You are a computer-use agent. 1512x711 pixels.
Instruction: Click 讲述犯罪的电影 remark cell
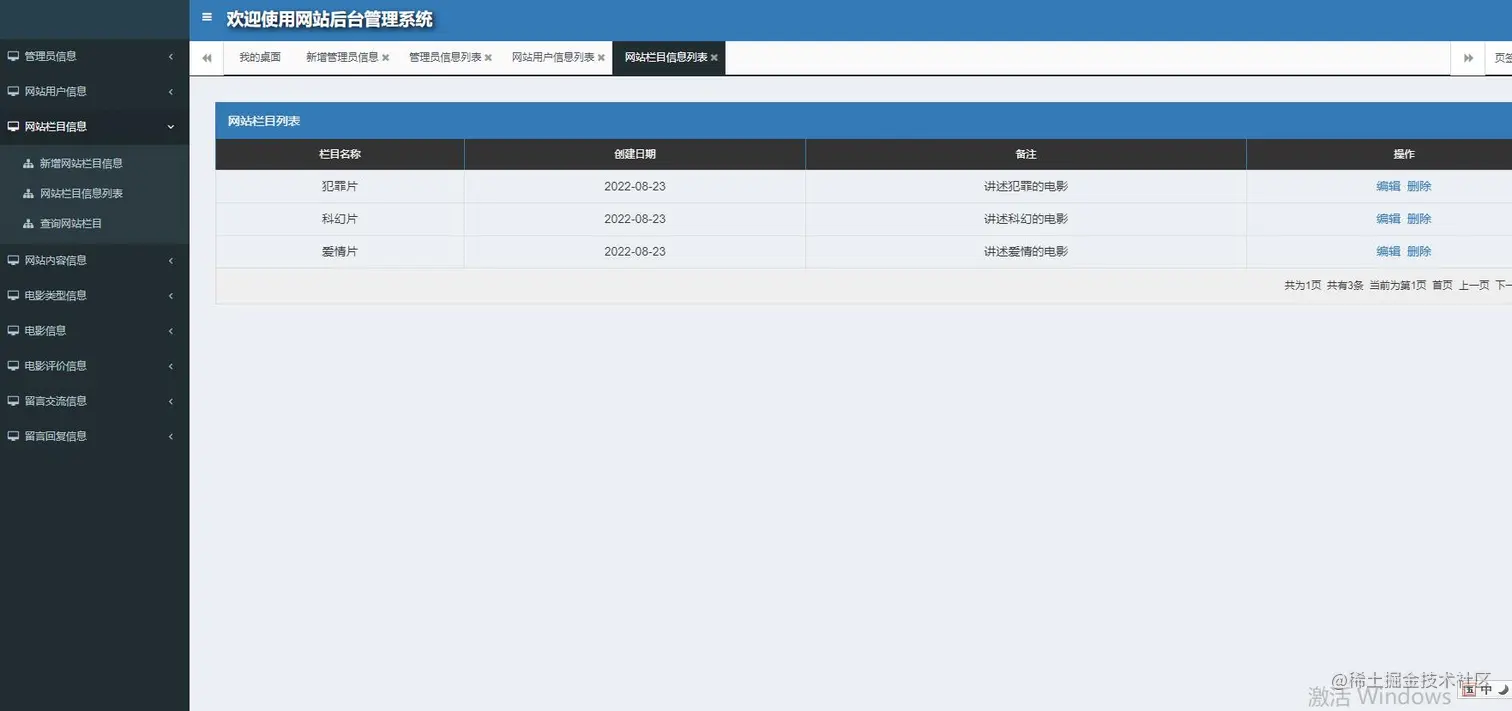tap(1026, 186)
